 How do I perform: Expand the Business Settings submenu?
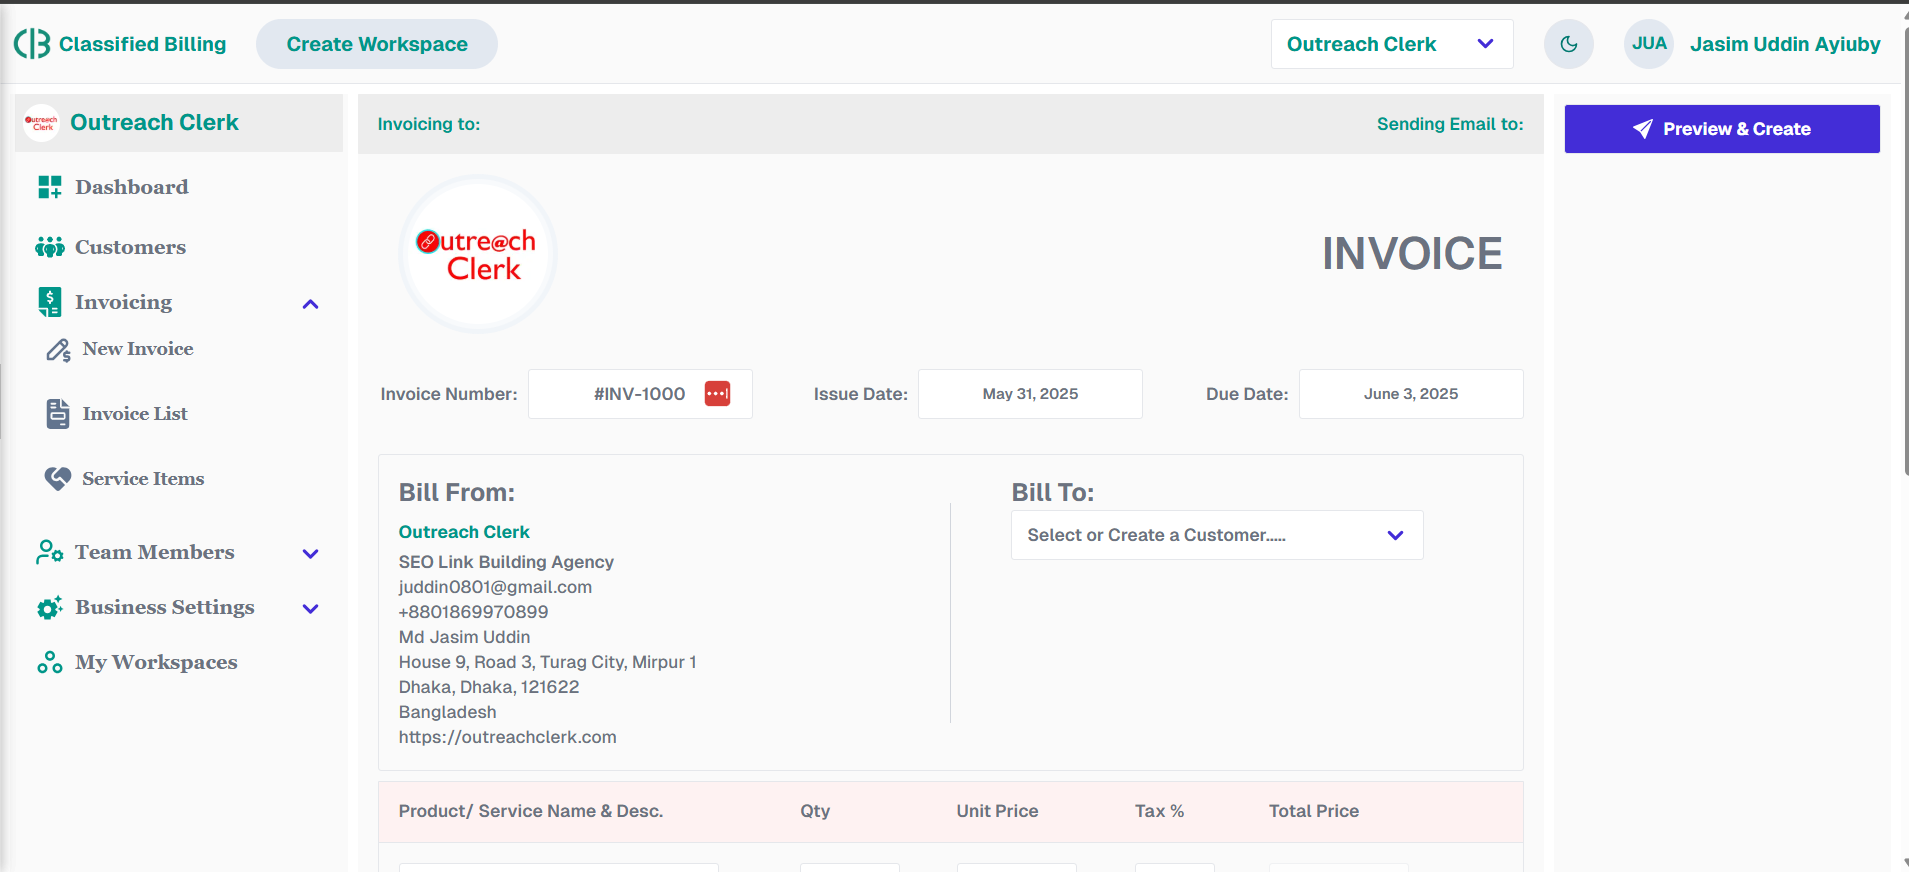[x=310, y=609]
